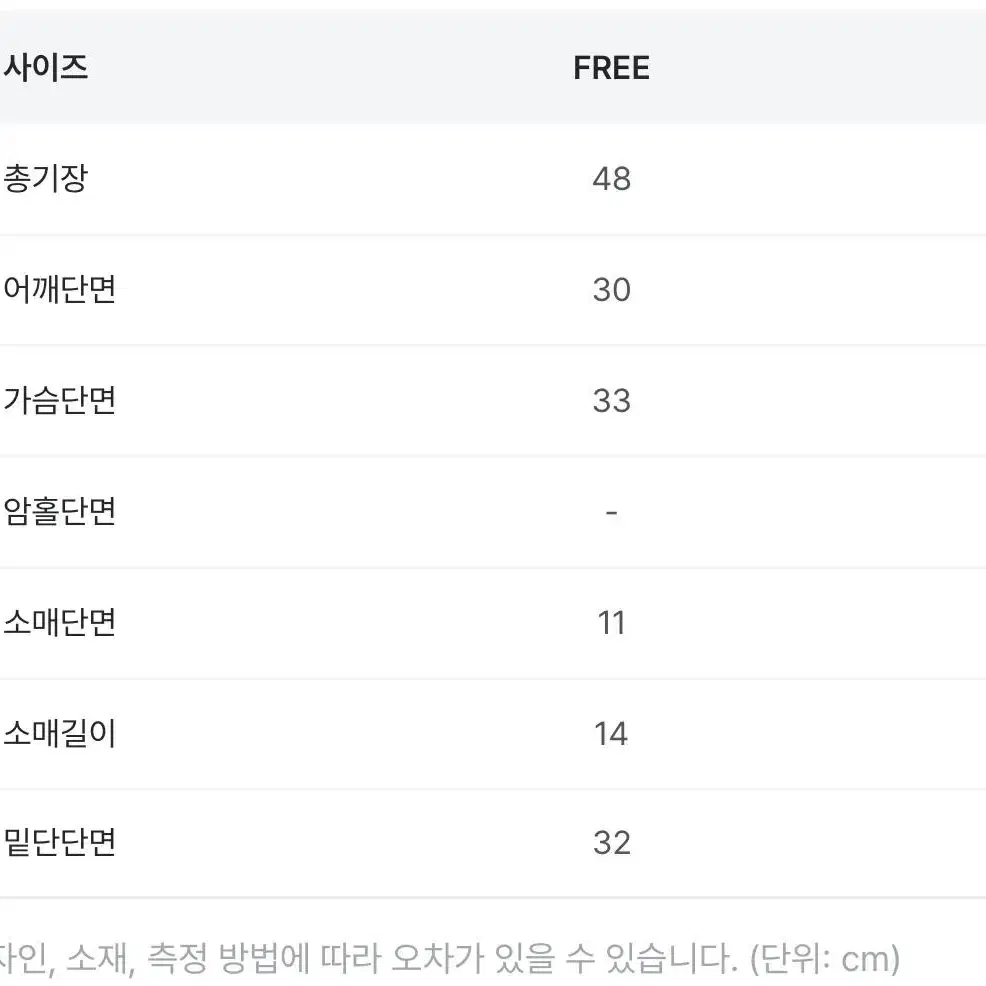Click the 오차가 있을 수 있습니다 notice
The width and height of the screenshot is (986, 986).
point(563,958)
